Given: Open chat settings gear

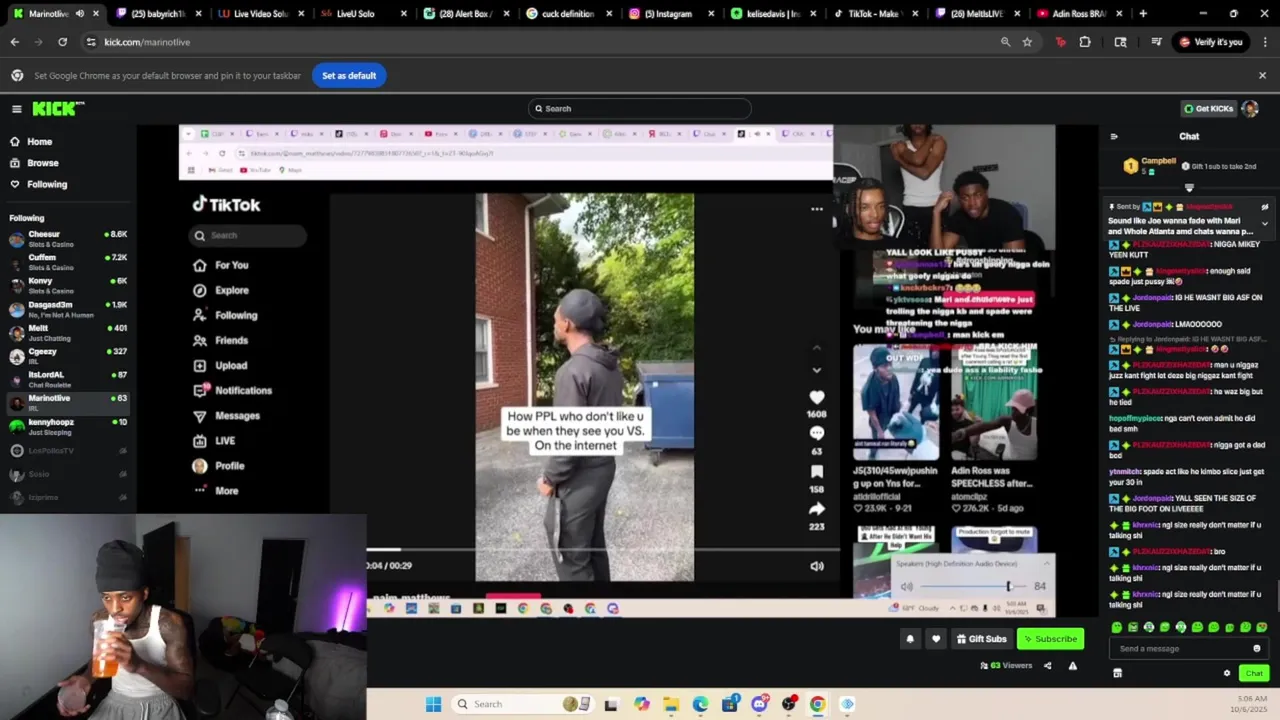Looking at the screenshot, I should tap(1227, 673).
